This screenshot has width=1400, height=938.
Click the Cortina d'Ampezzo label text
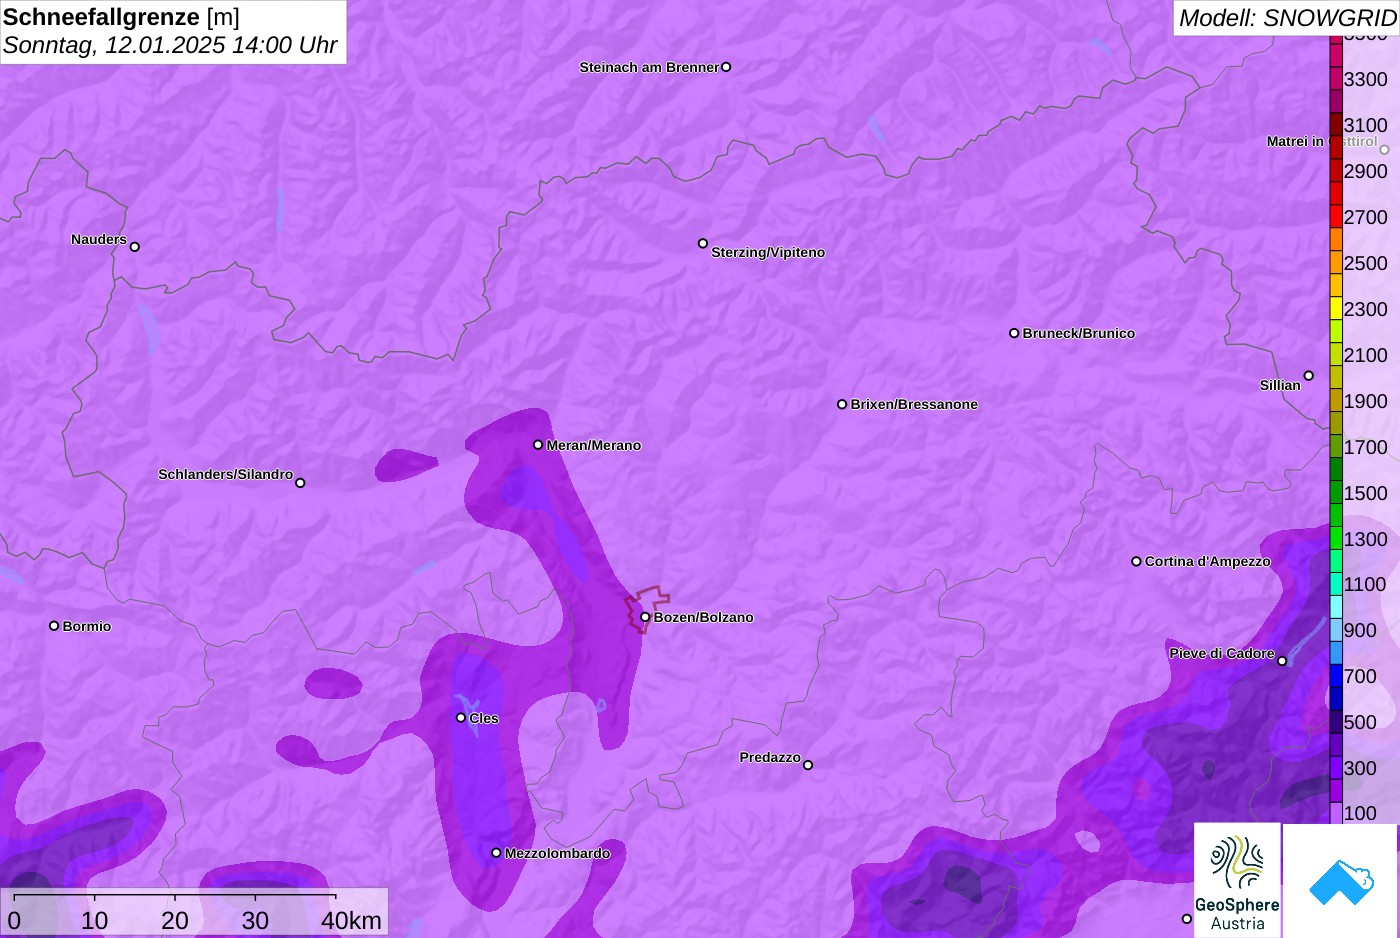(x=1208, y=561)
